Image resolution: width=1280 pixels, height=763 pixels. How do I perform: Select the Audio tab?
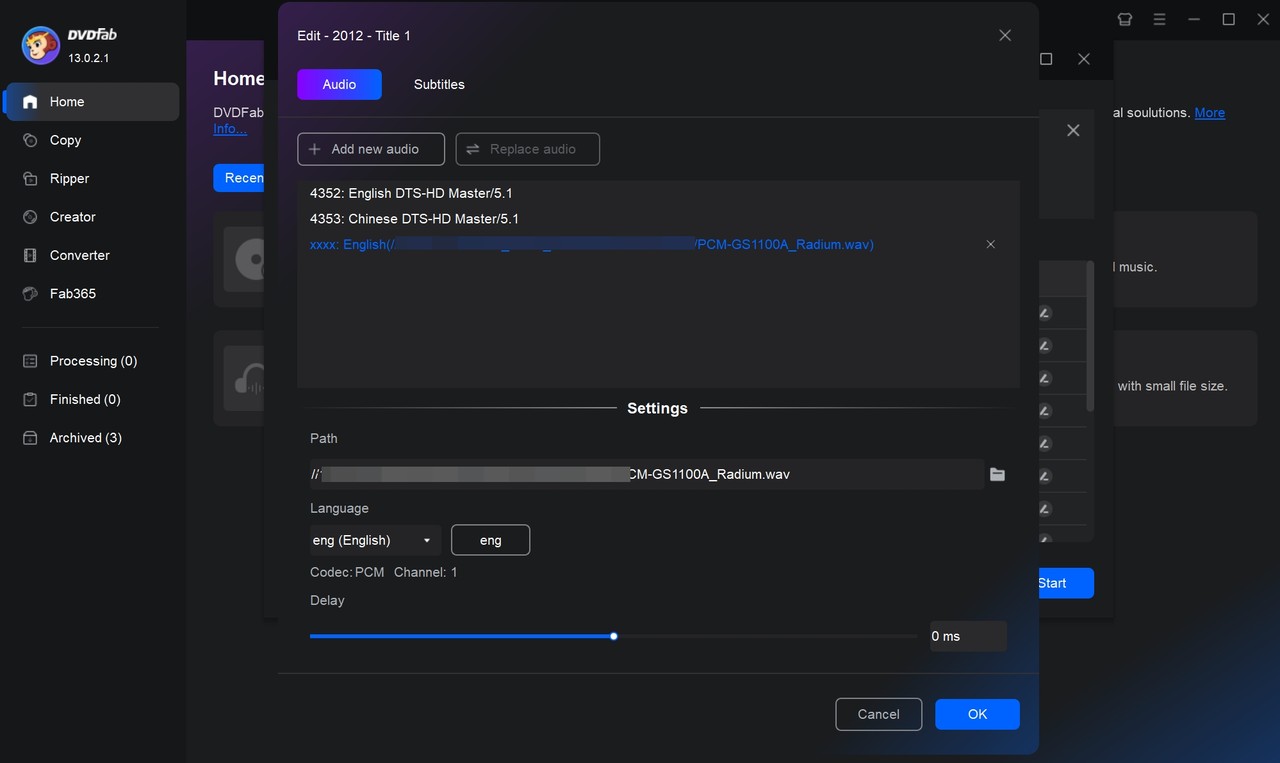click(x=339, y=84)
